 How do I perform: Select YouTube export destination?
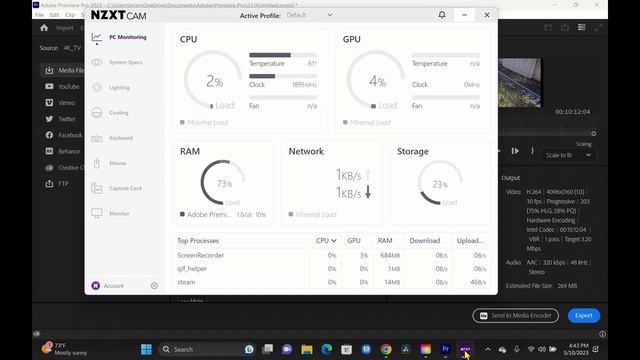click(x=62, y=87)
